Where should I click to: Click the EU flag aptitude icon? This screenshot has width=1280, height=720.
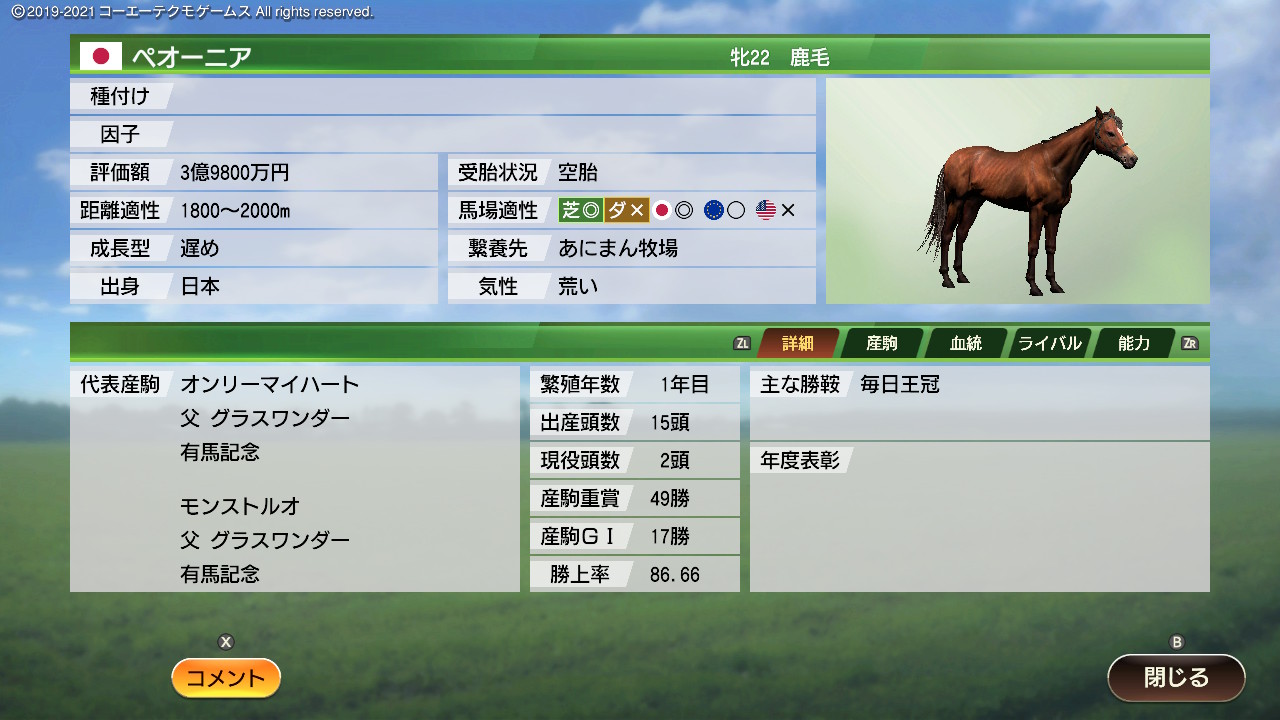[713, 210]
